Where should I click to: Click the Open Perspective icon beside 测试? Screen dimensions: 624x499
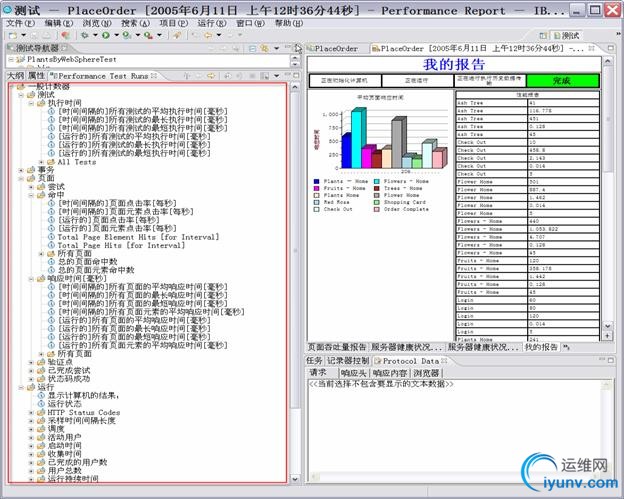(543, 36)
